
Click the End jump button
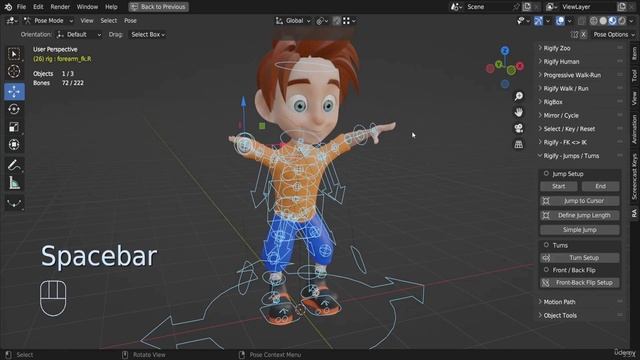(x=600, y=187)
